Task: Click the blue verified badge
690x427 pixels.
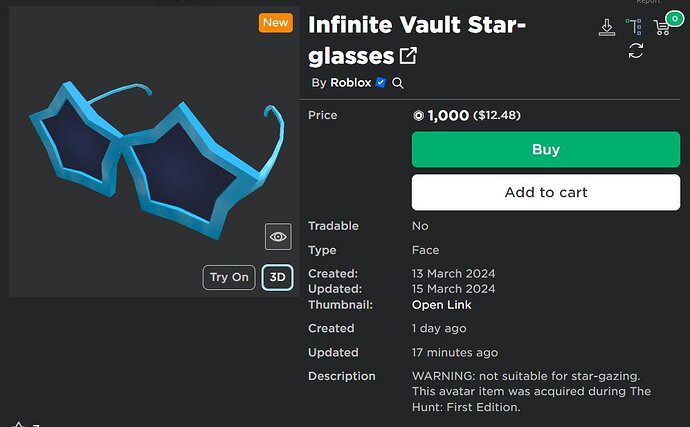Action: pos(381,83)
